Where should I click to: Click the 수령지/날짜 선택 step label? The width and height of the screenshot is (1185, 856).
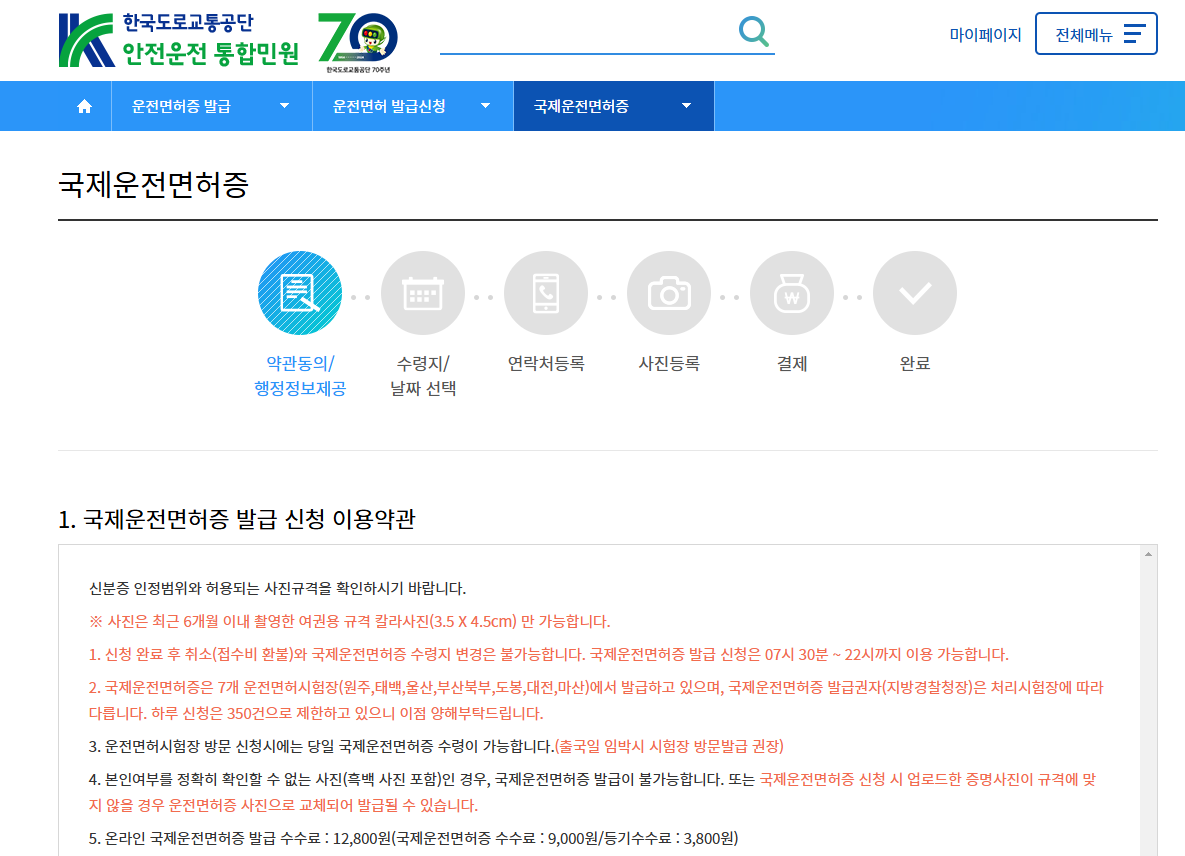422,375
